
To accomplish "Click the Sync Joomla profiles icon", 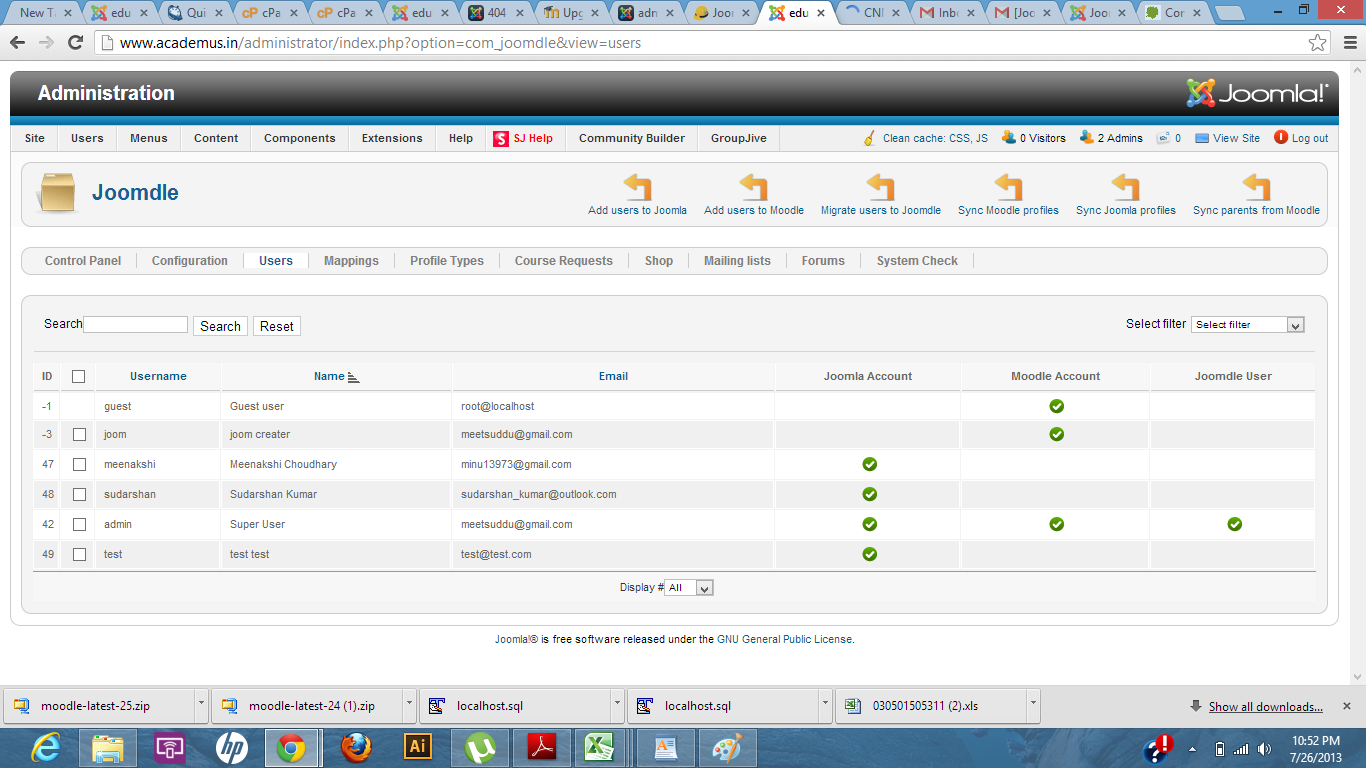I will coord(1125,187).
